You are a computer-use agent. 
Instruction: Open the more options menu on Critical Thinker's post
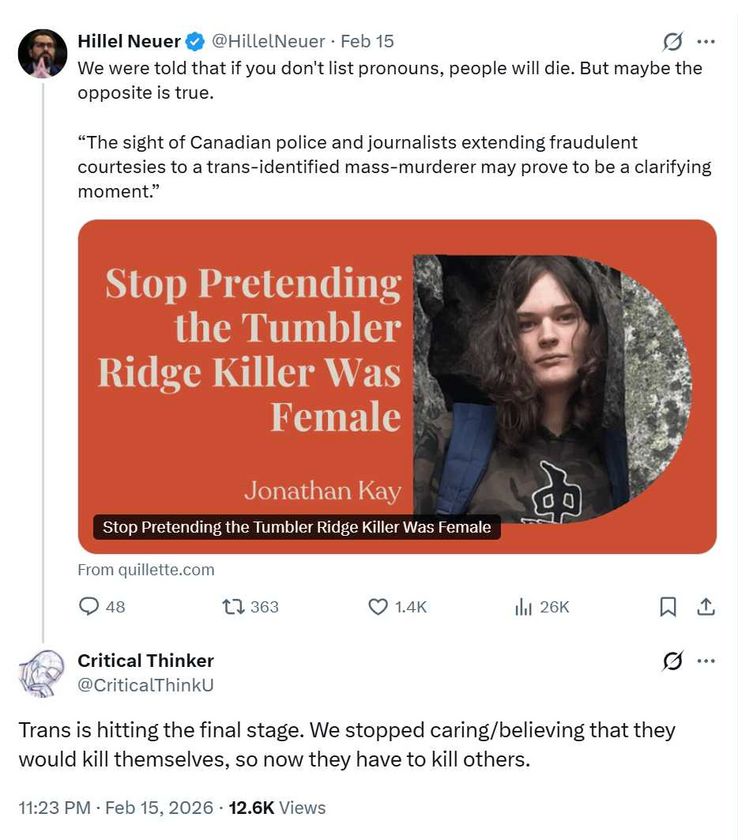(706, 661)
